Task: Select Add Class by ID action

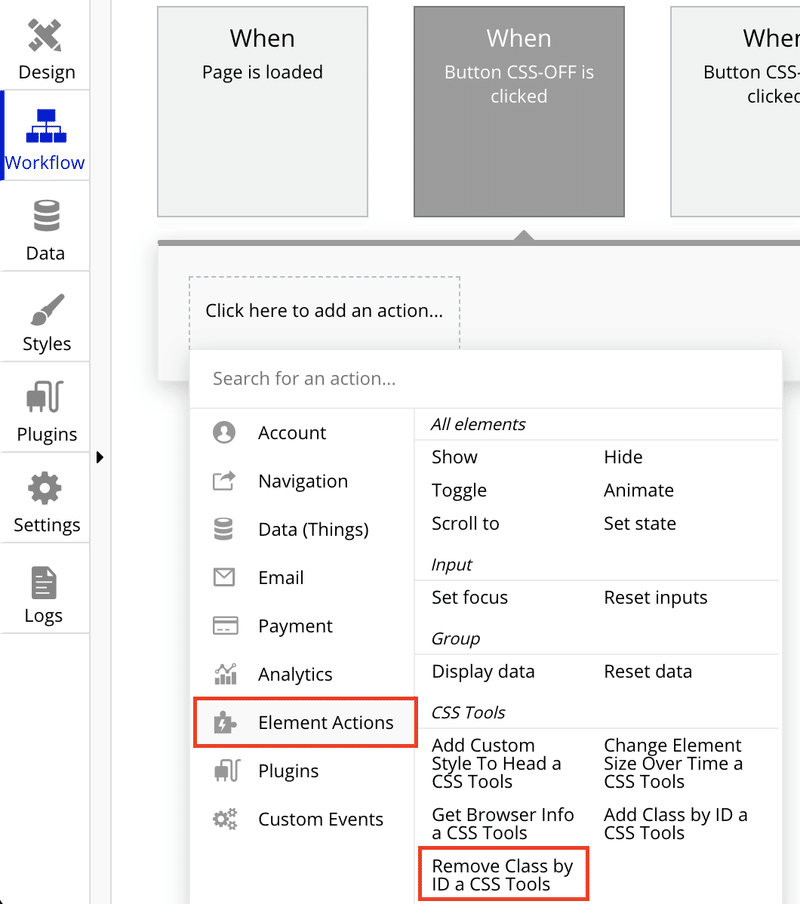Action: click(676, 823)
